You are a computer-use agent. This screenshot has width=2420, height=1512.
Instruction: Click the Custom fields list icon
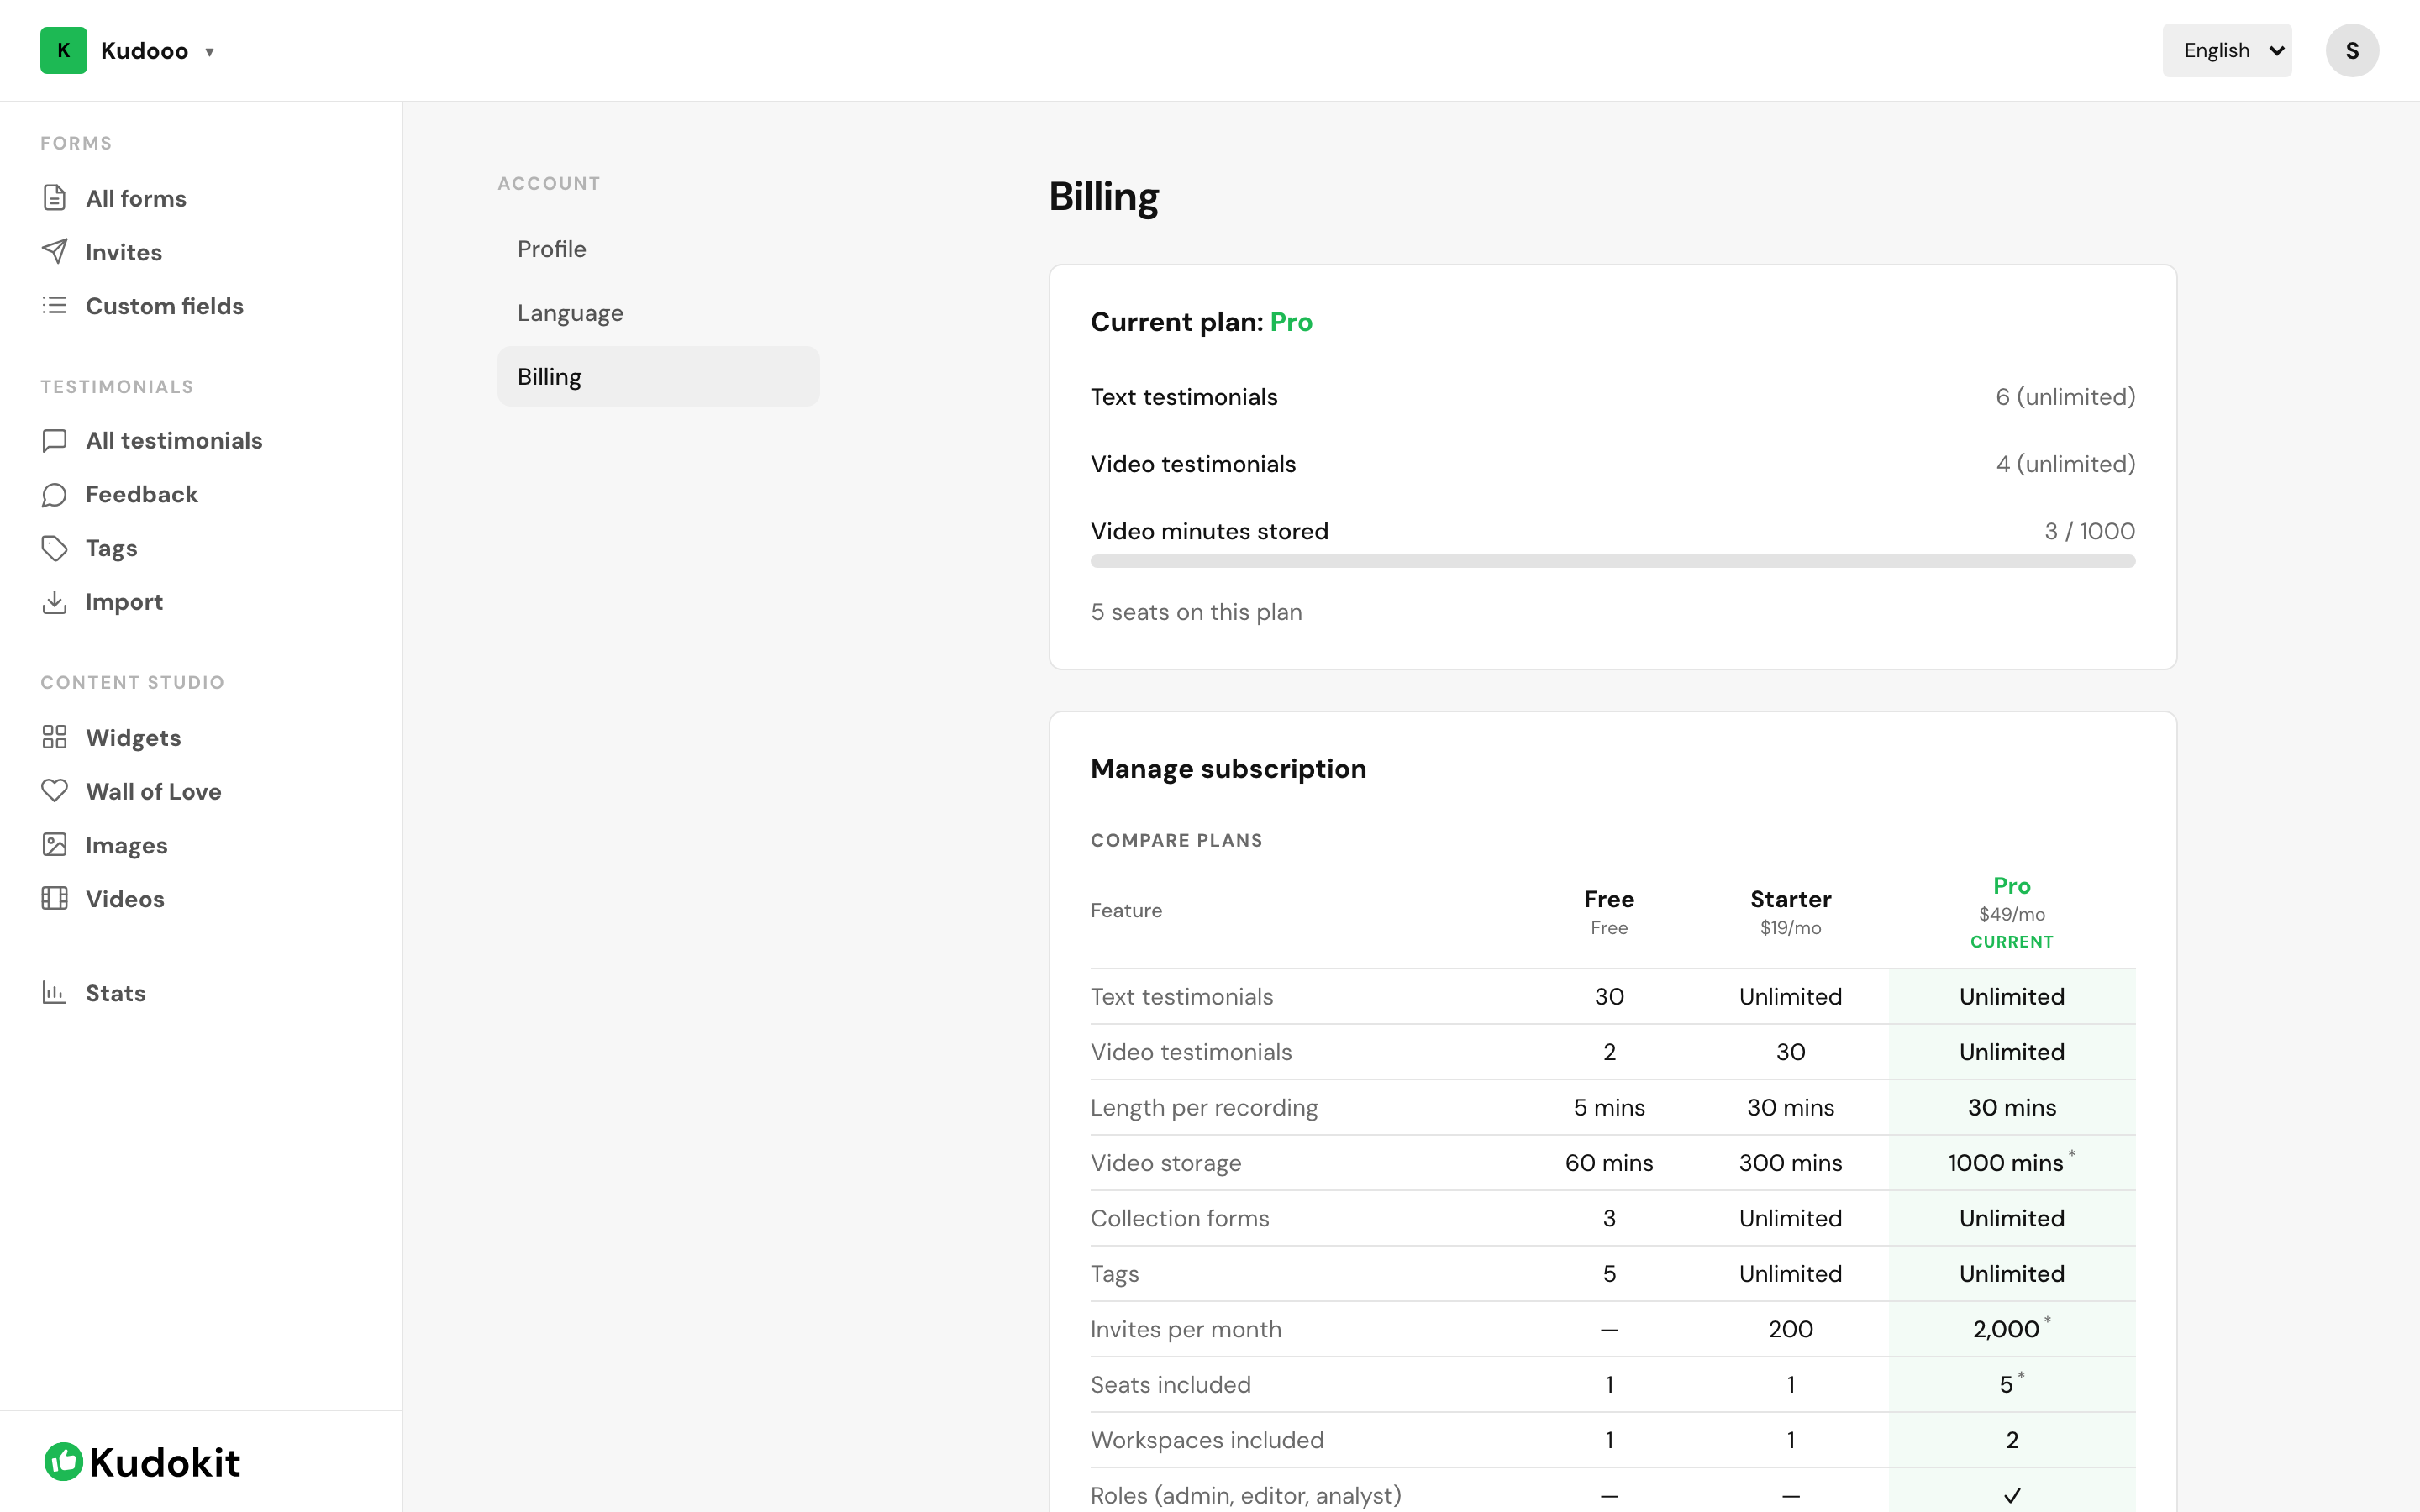click(55, 306)
